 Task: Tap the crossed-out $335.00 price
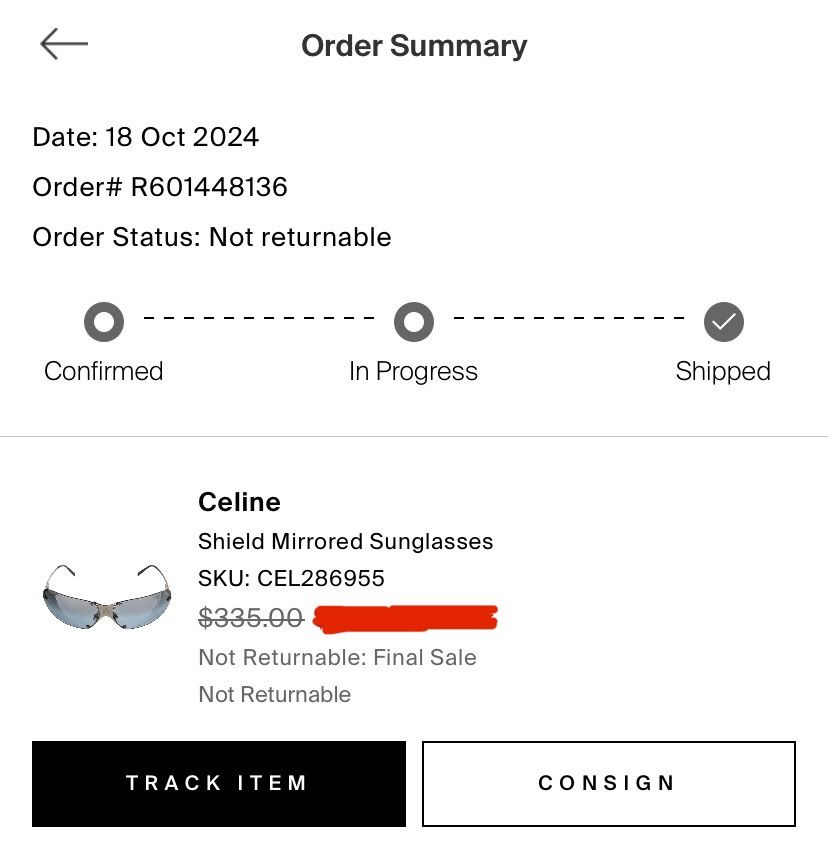pos(250,617)
